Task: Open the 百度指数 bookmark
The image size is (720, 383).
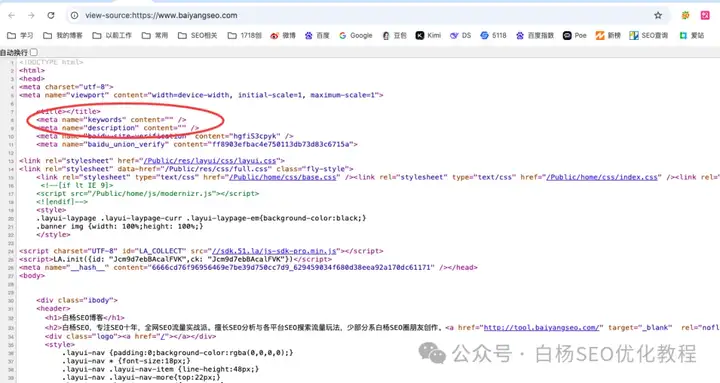Action: [x=535, y=35]
